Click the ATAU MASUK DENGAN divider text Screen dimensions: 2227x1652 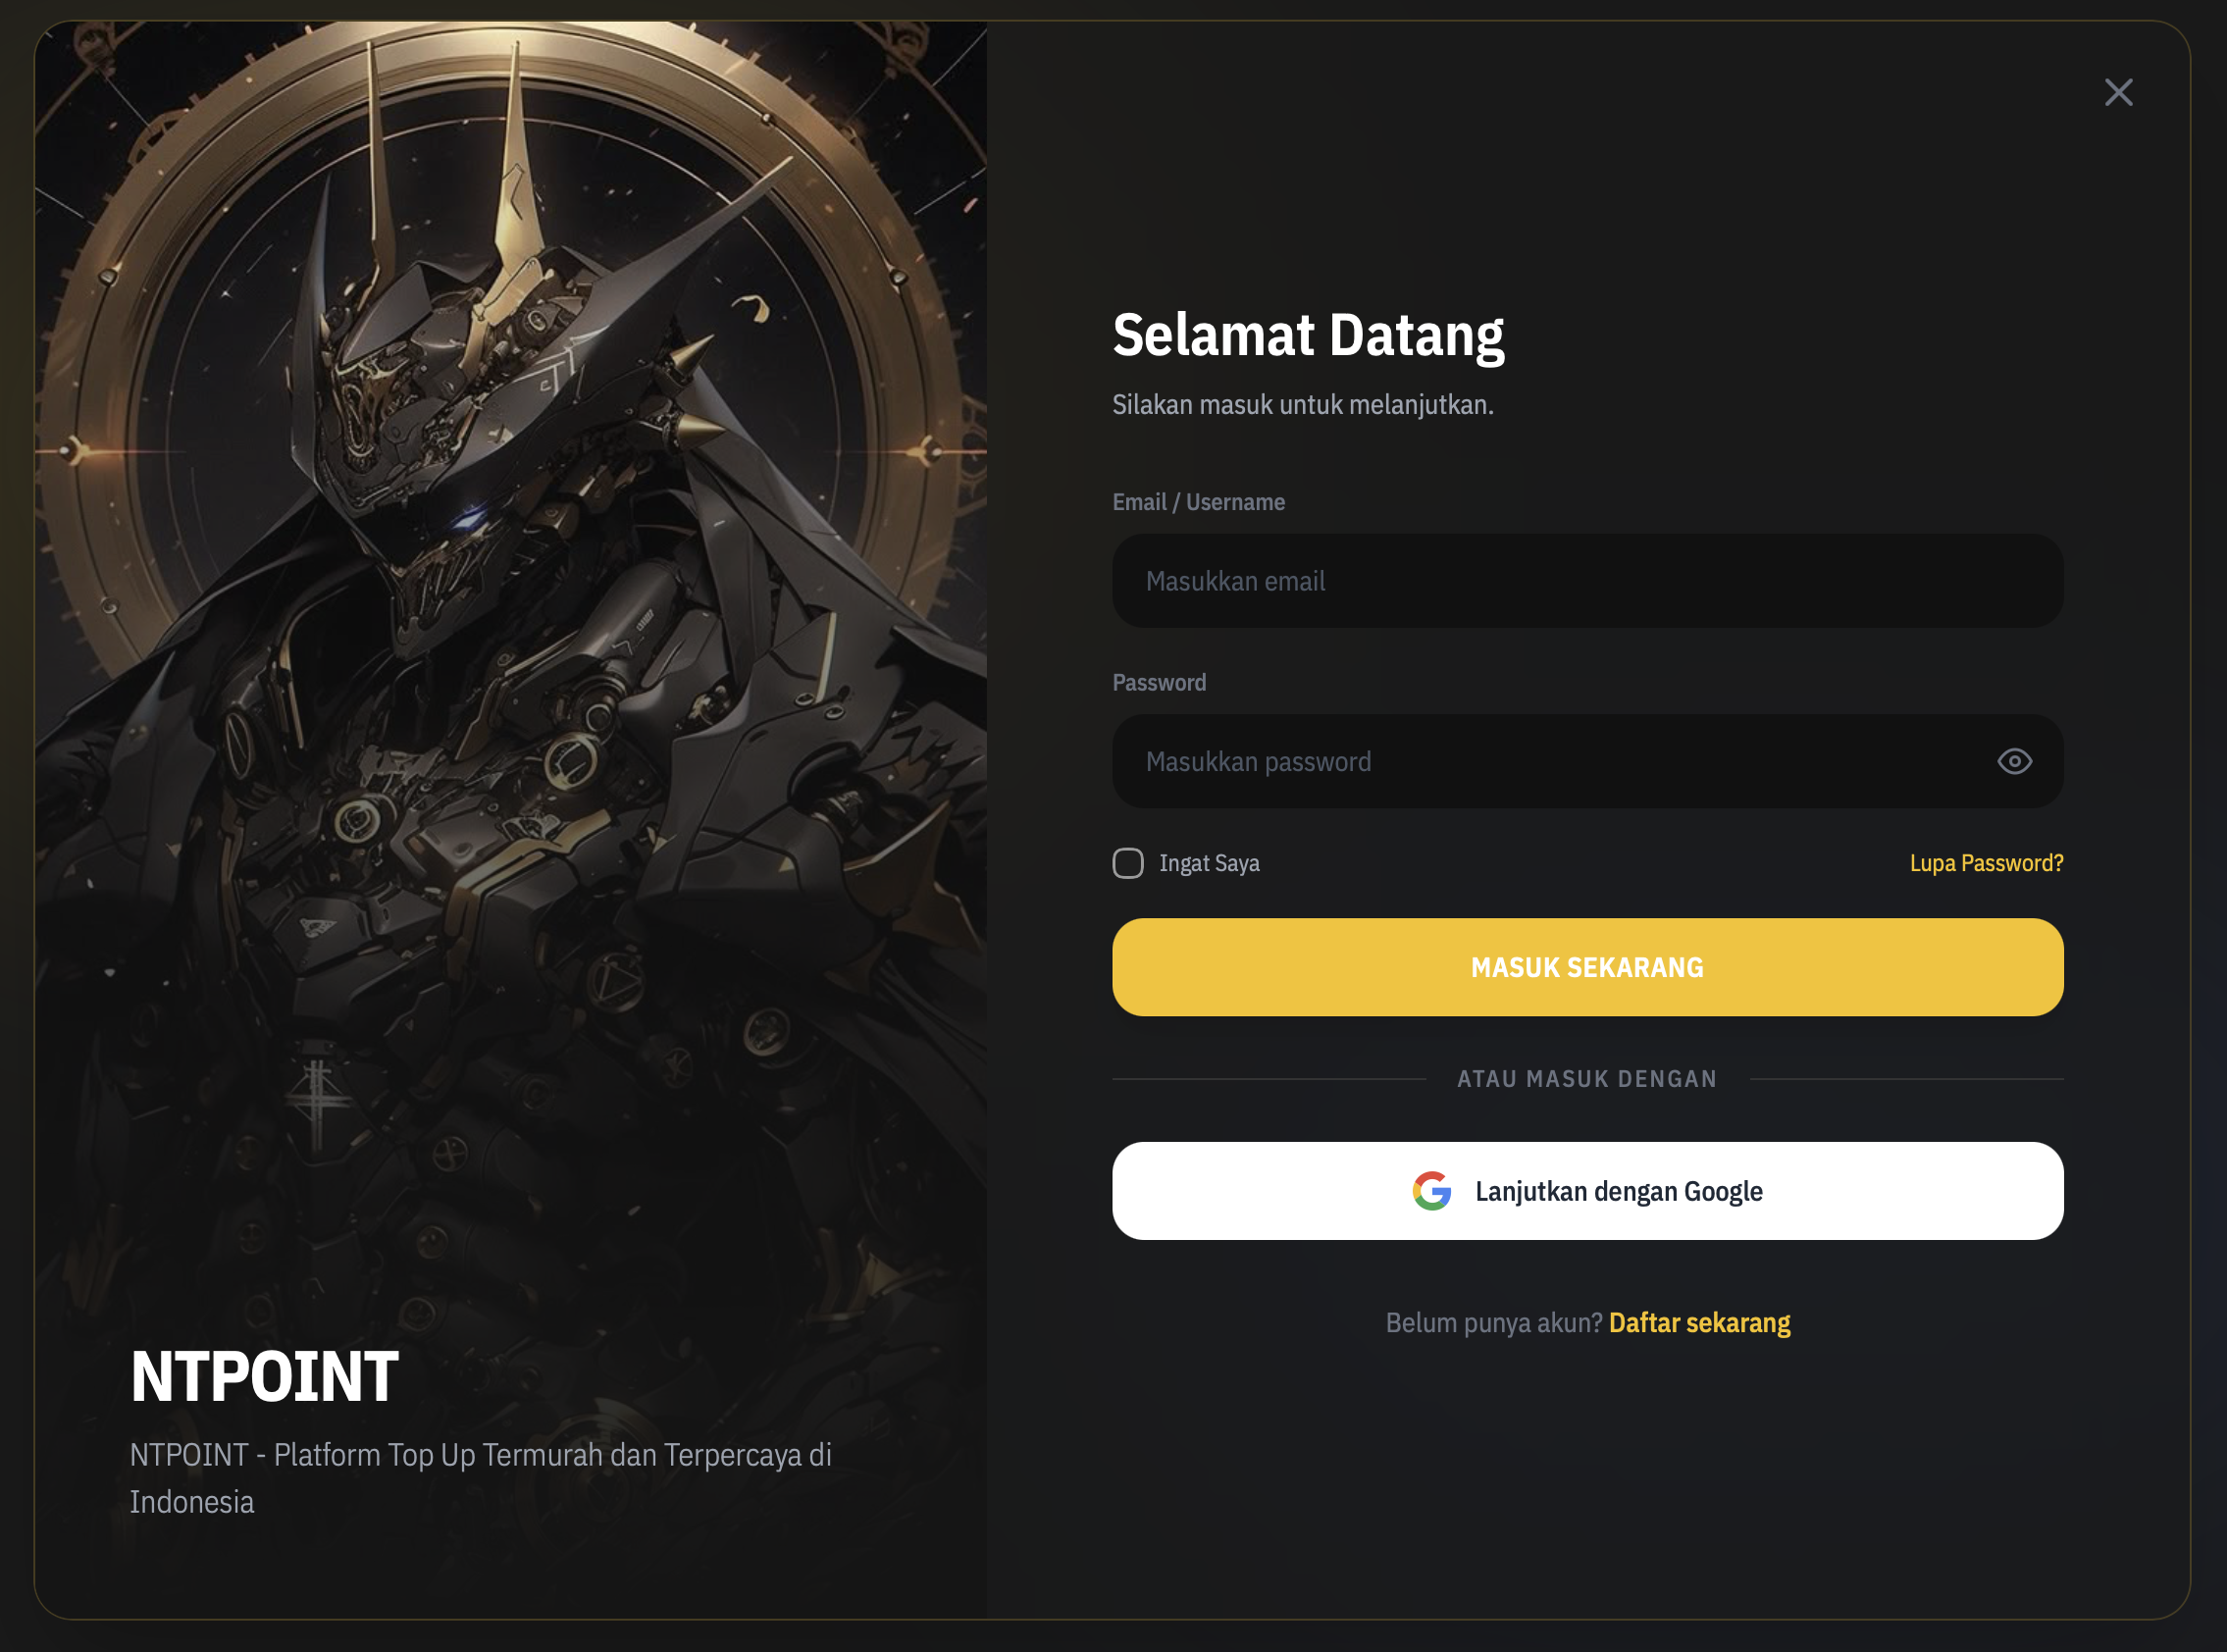1587,1079
